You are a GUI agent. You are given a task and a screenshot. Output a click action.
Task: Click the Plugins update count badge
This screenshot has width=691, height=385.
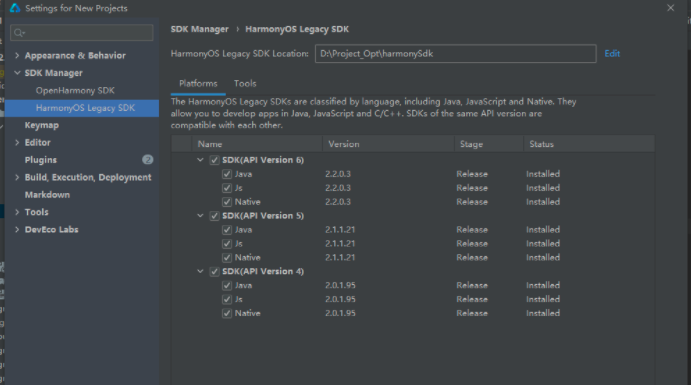pyautogui.click(x=148, y=159)
